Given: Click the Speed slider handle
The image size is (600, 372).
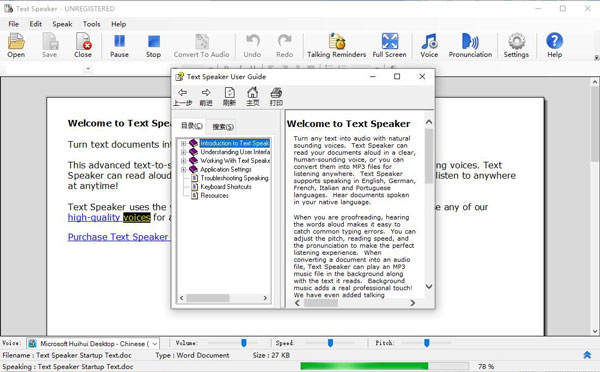Looking at the screenshot, I should 330,343.
